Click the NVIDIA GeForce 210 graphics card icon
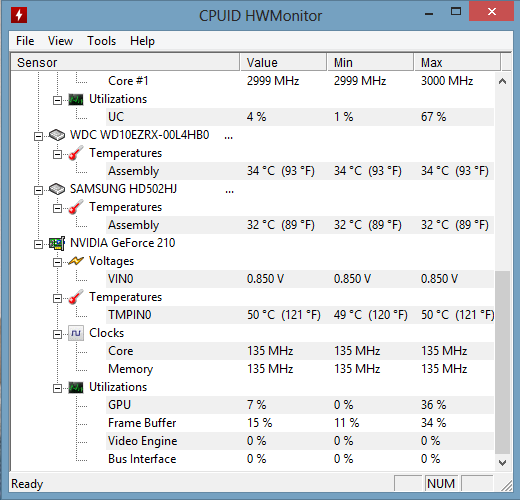 (57, 243)
